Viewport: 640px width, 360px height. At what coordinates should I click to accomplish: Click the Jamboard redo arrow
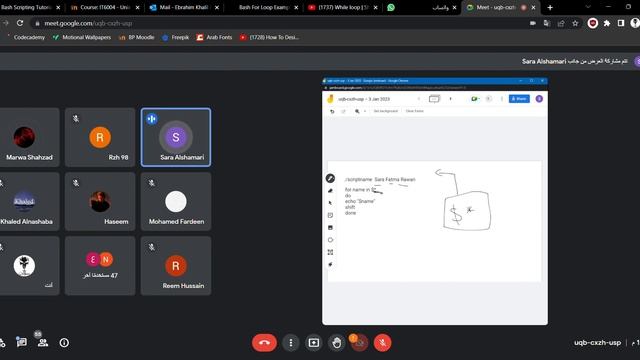pyautogui.click(x=343, y=111)
